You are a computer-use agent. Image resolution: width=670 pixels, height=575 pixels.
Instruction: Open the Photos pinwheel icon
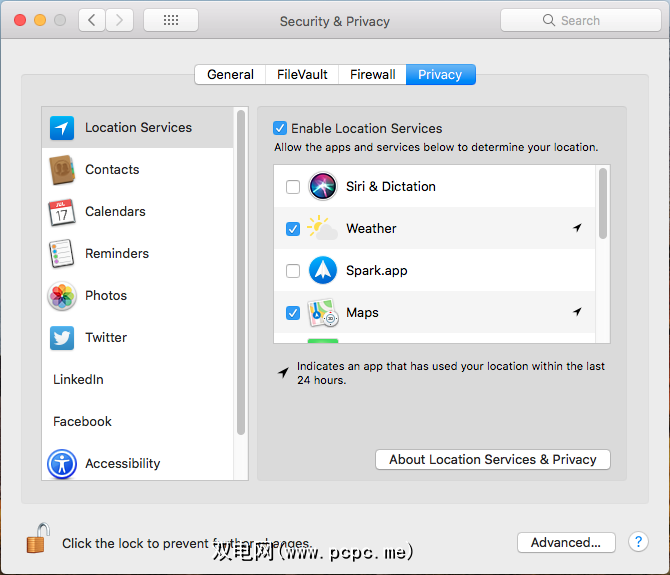[x=62, y=296]
